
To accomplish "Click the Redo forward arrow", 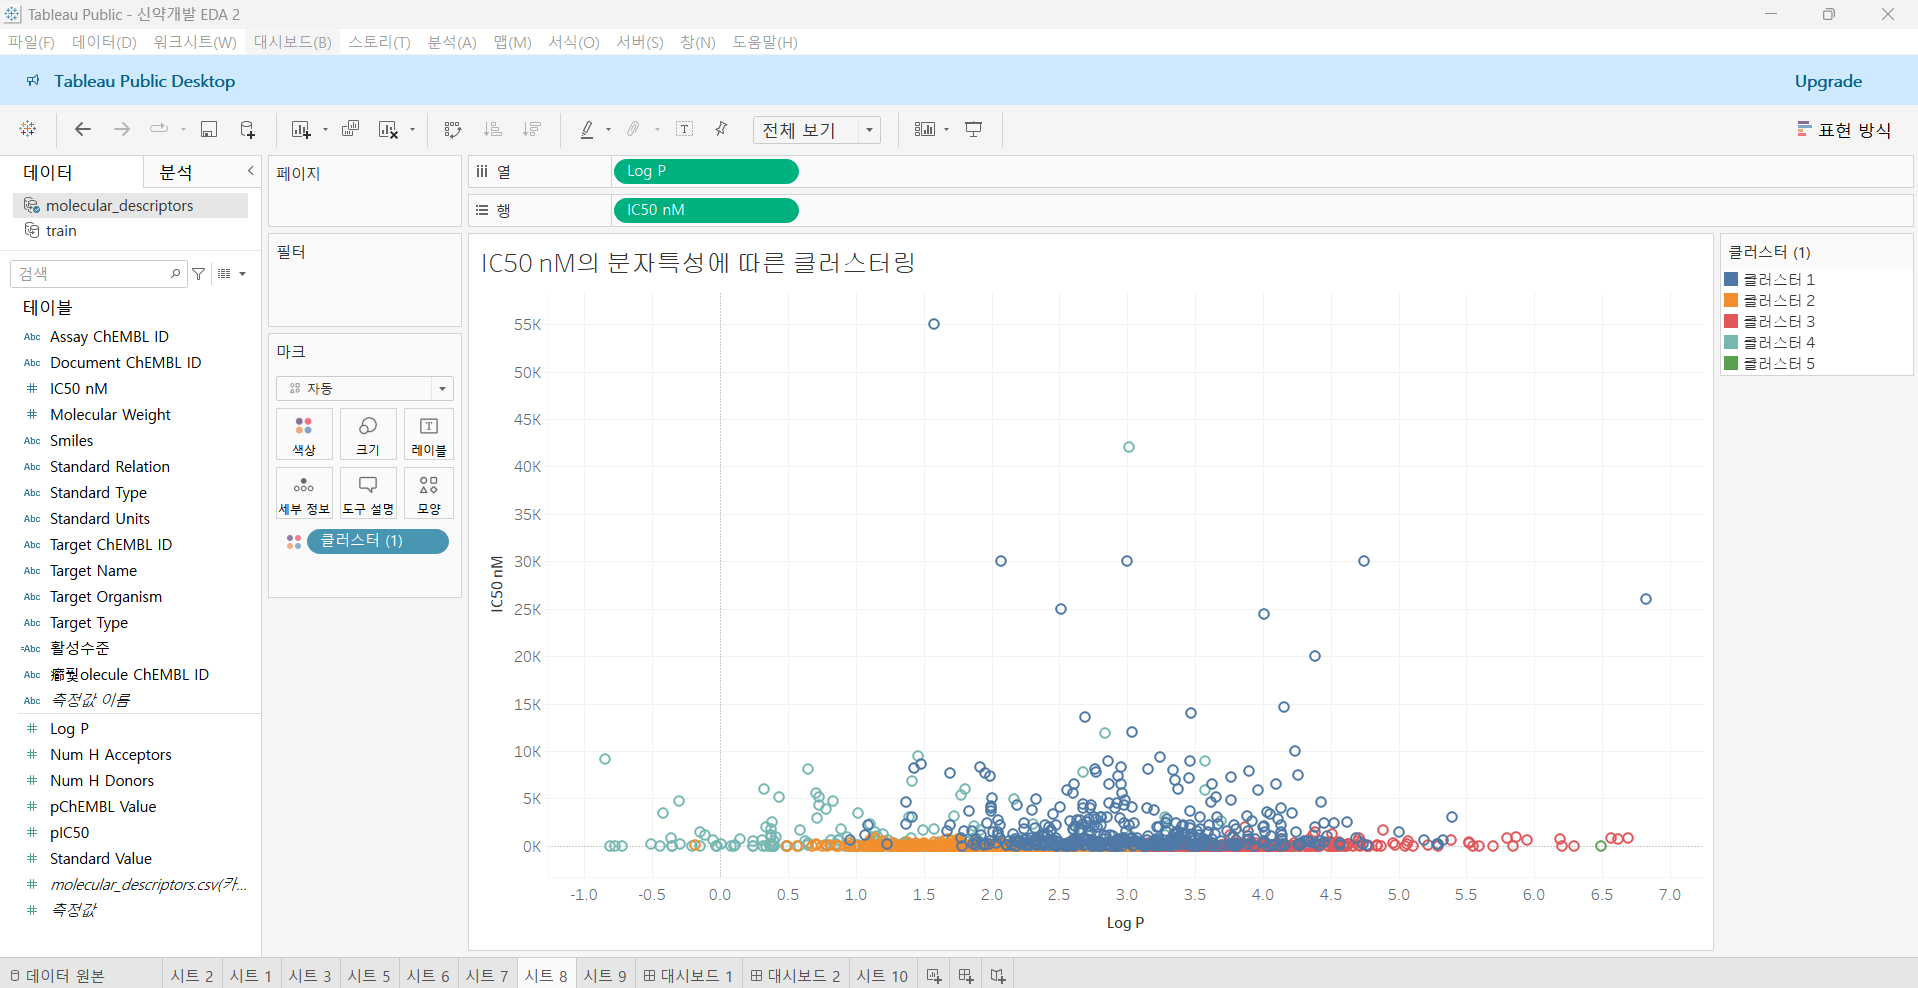I will (x=122, y=129).
